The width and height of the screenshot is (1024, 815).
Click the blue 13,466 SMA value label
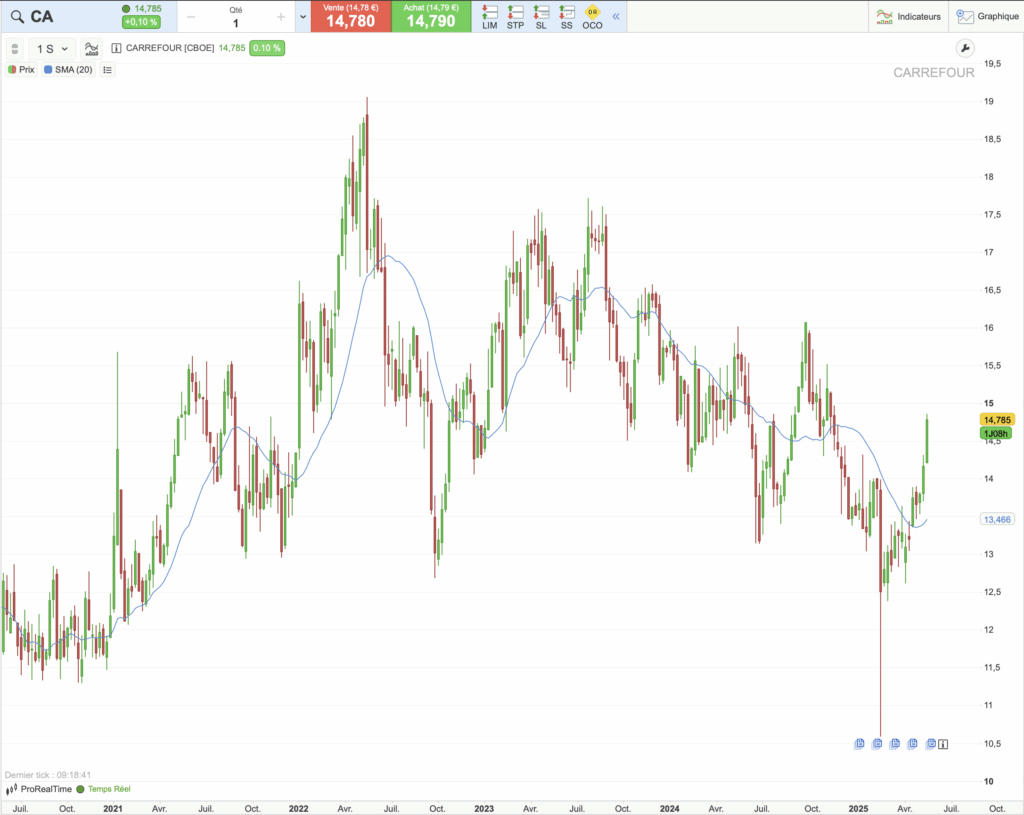[997, 520]
